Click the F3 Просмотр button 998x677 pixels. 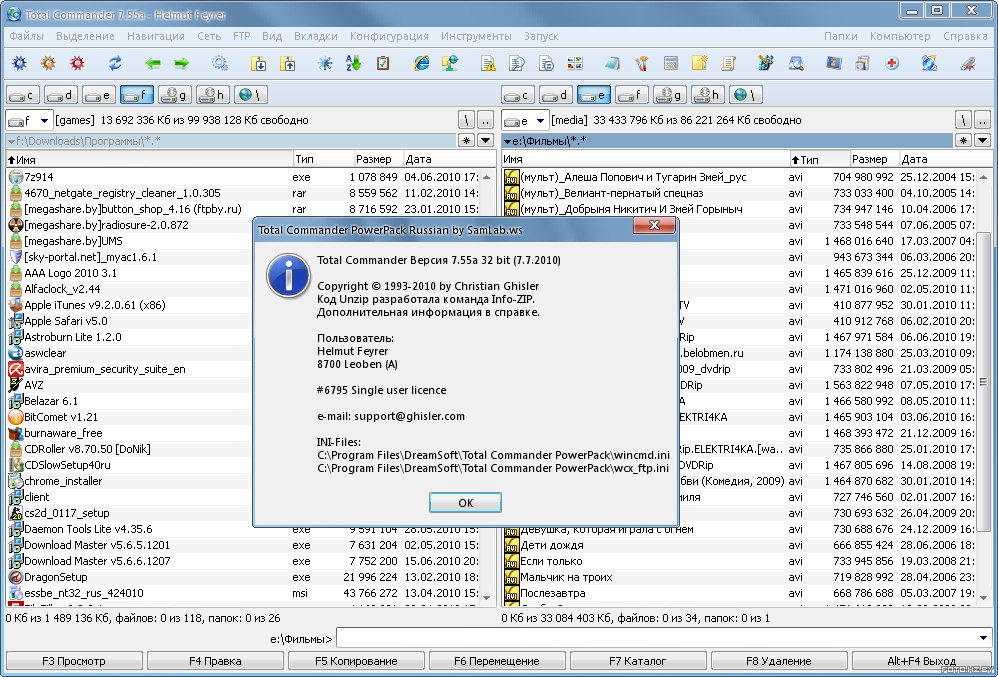click(74, 661)
